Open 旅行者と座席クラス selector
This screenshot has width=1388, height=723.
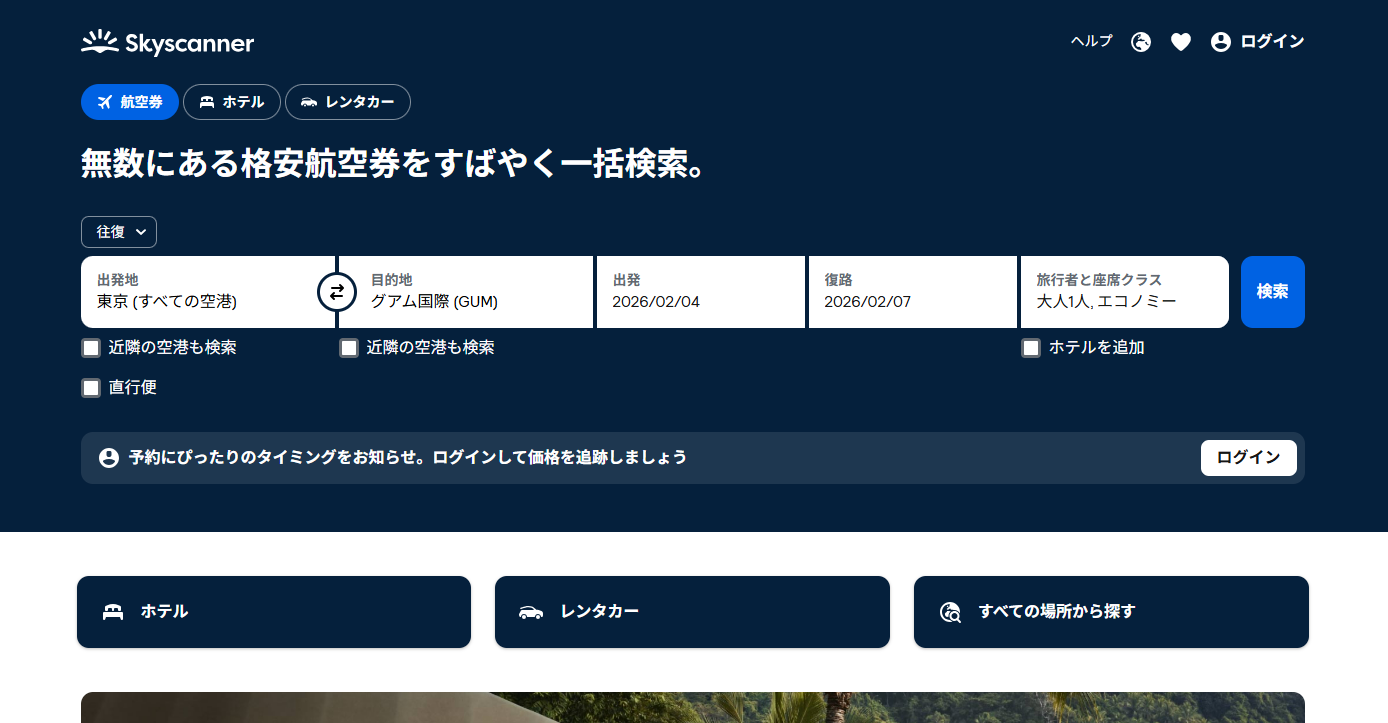pyautogui.click(x=1124, y=292)
